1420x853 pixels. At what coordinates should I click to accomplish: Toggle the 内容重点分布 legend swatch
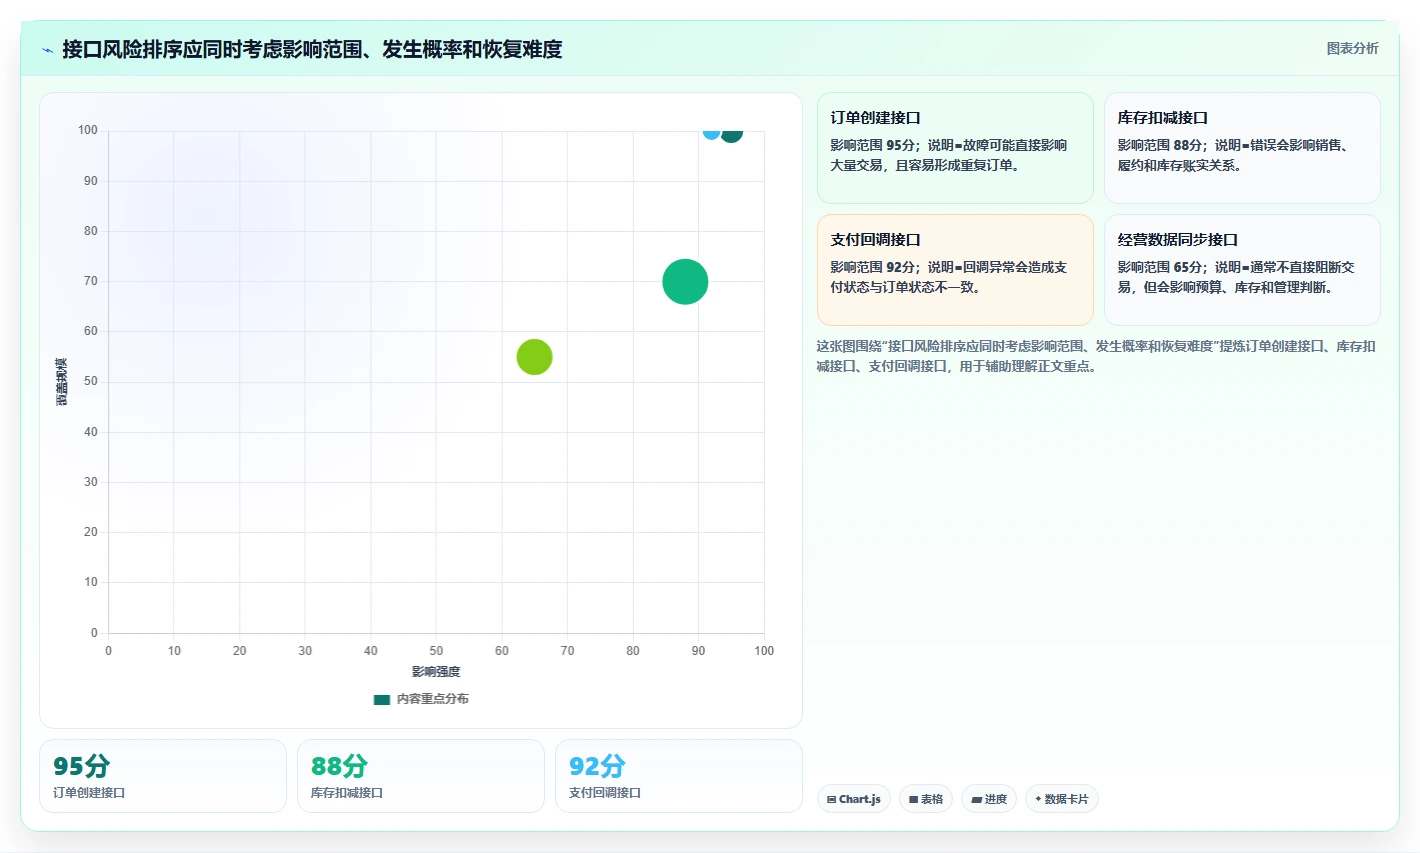381,699
